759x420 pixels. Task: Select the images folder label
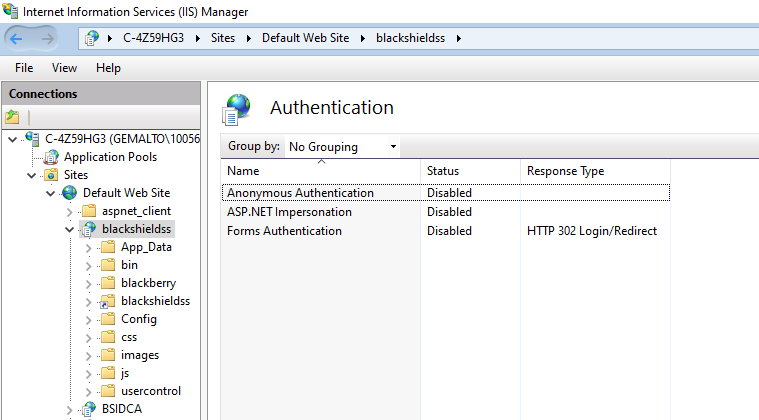point(140,355)
